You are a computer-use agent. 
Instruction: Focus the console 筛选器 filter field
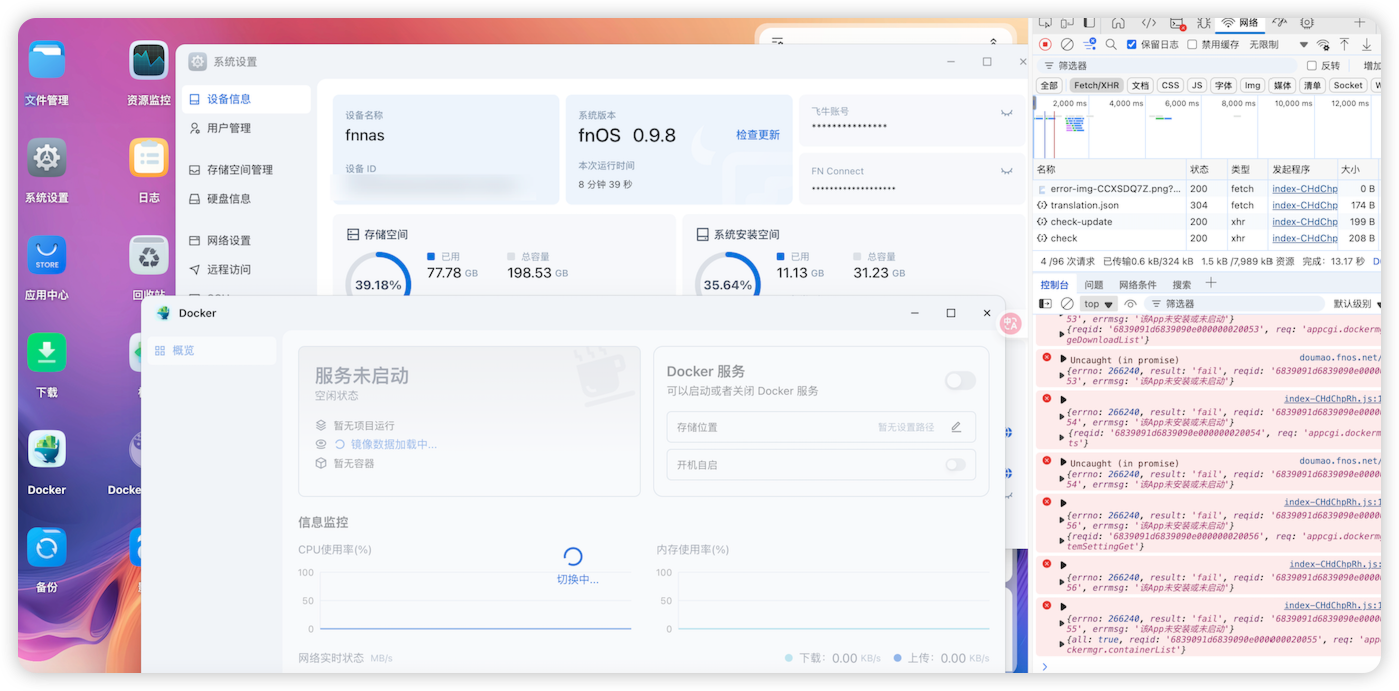click(1235, 304)
